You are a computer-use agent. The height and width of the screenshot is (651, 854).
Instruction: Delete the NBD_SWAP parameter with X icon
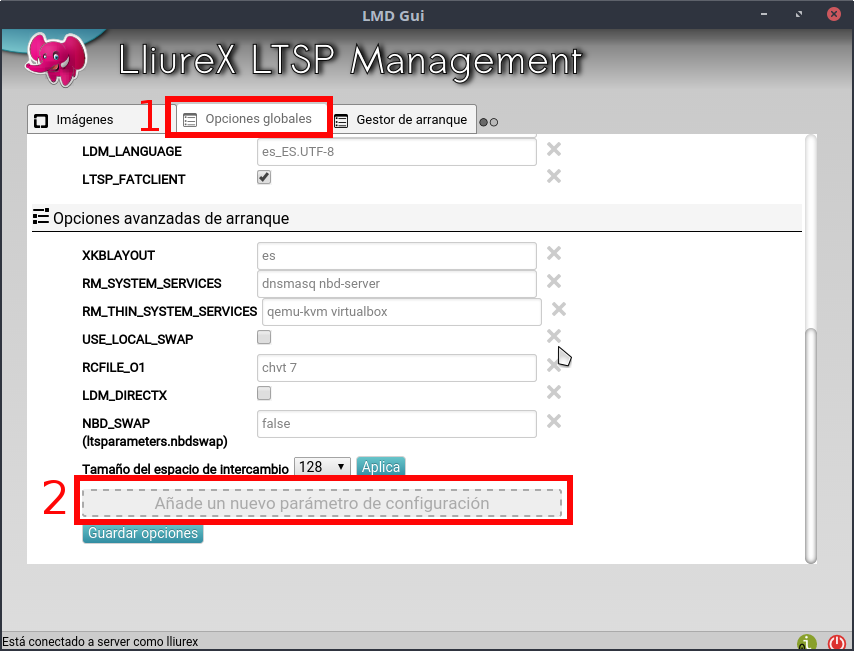click(553, 422)
